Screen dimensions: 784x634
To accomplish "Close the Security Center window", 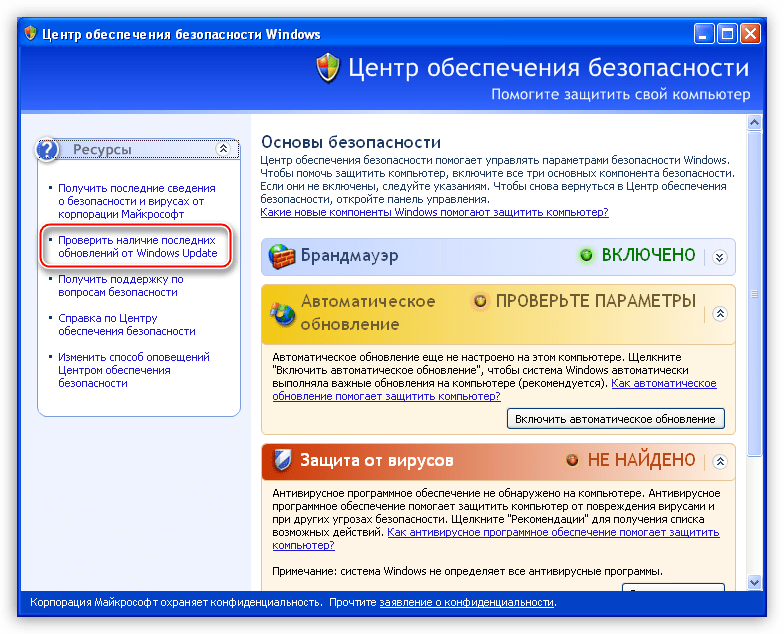I will pyautogui.click(x=750, y=34).
